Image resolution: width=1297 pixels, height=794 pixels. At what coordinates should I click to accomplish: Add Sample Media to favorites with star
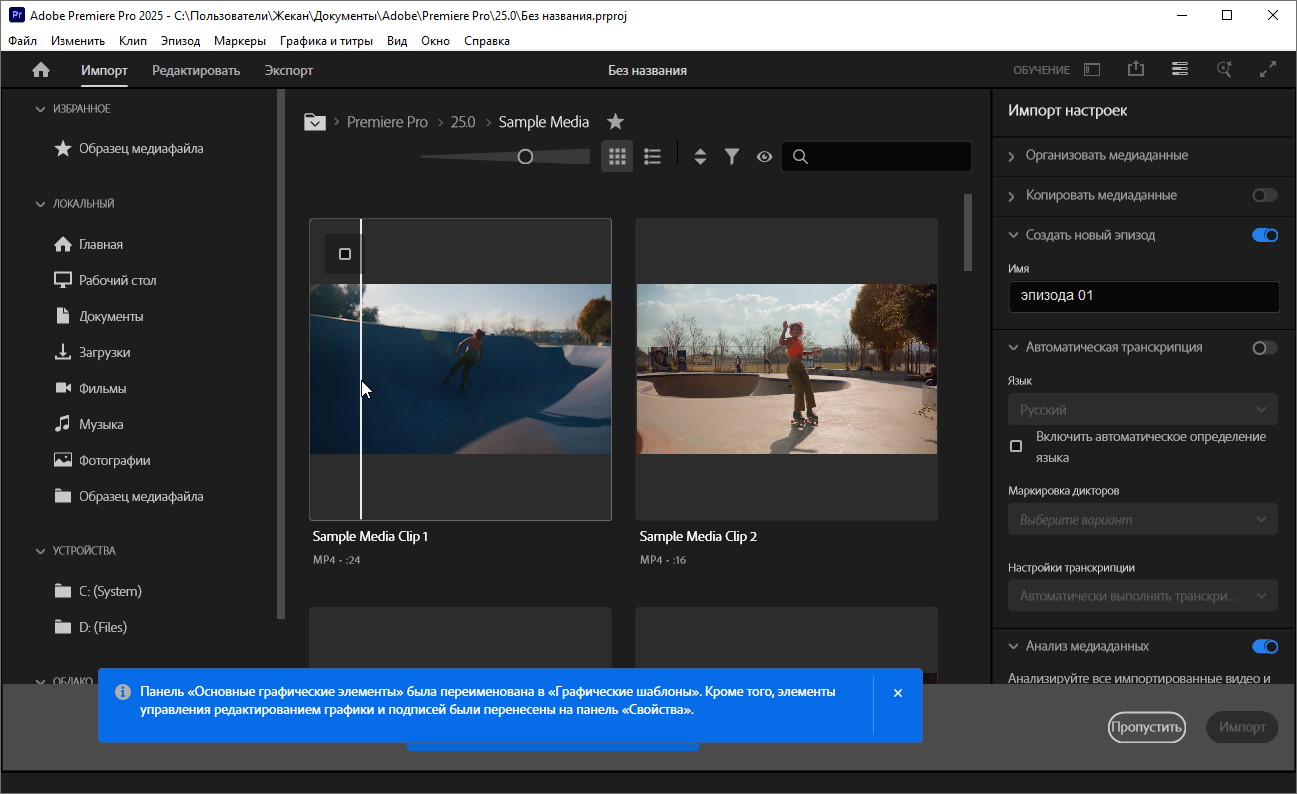click(x=616, y=122)
